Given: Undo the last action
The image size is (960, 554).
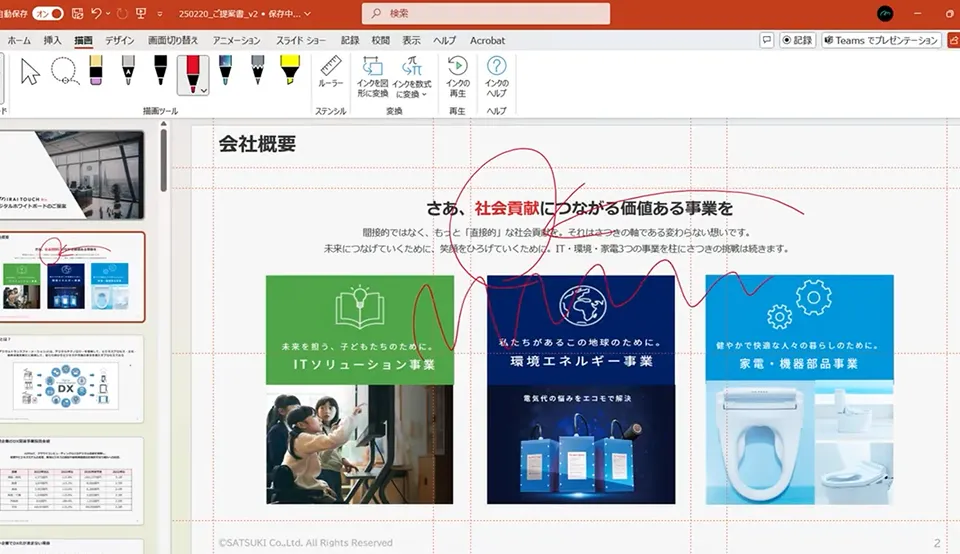Looking at the screenshot, I should [x=96, y=13].
